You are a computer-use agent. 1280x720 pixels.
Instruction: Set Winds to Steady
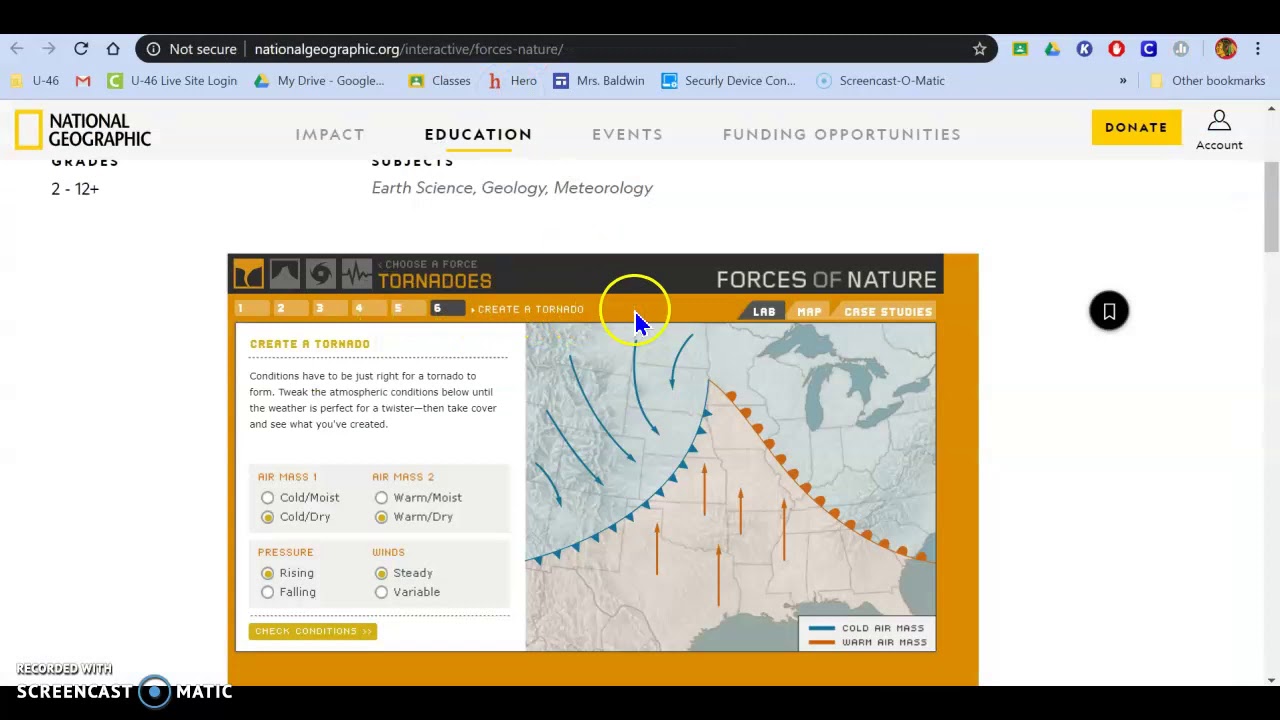(381, 573)
